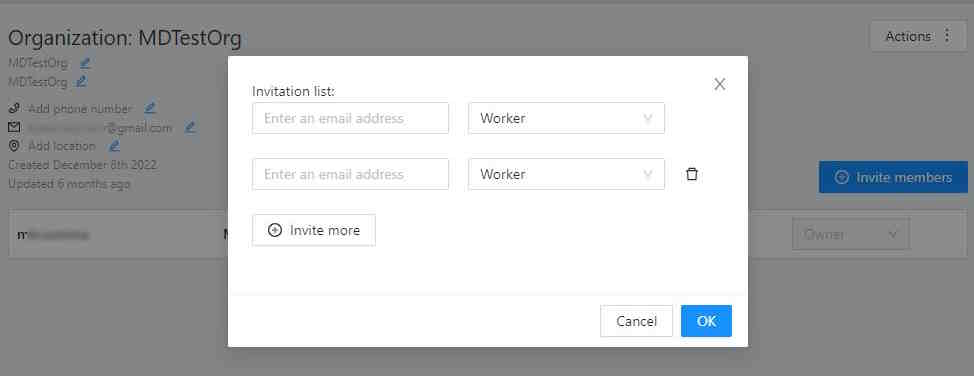974x376 pixels.
Task: Click the Add phone number text
Action: click(80, 109)
